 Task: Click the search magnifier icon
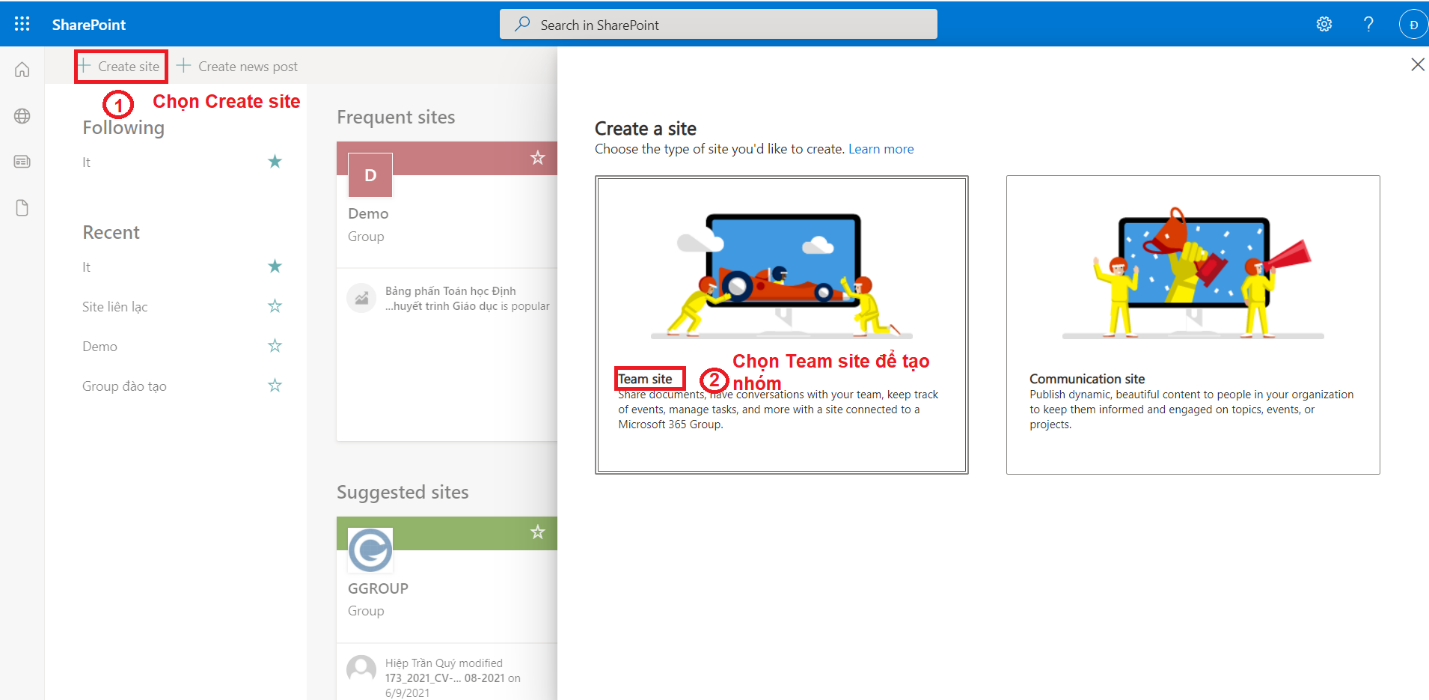click(x=522, y=24)
